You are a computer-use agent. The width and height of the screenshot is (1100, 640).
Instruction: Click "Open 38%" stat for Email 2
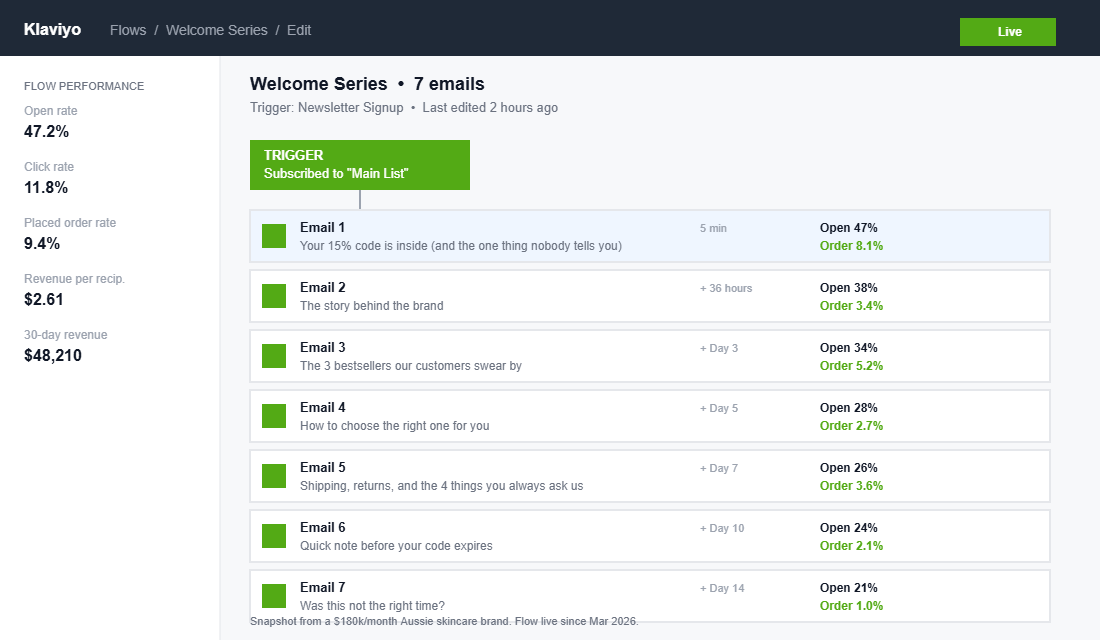click(x=849, y=288)
